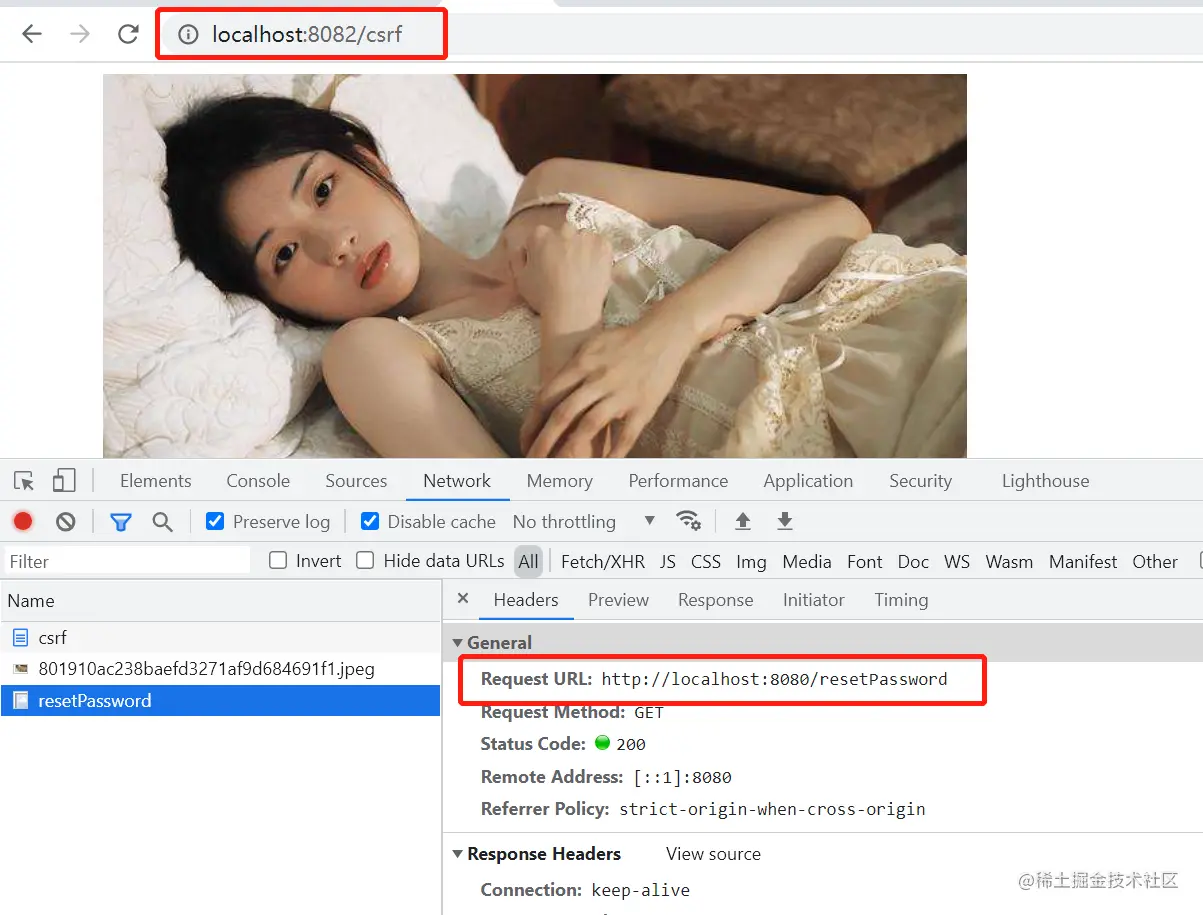Filter requests by Fetch/XHR
The width and height of the screenshot is (1203, 915).
(x=603, y=562)
